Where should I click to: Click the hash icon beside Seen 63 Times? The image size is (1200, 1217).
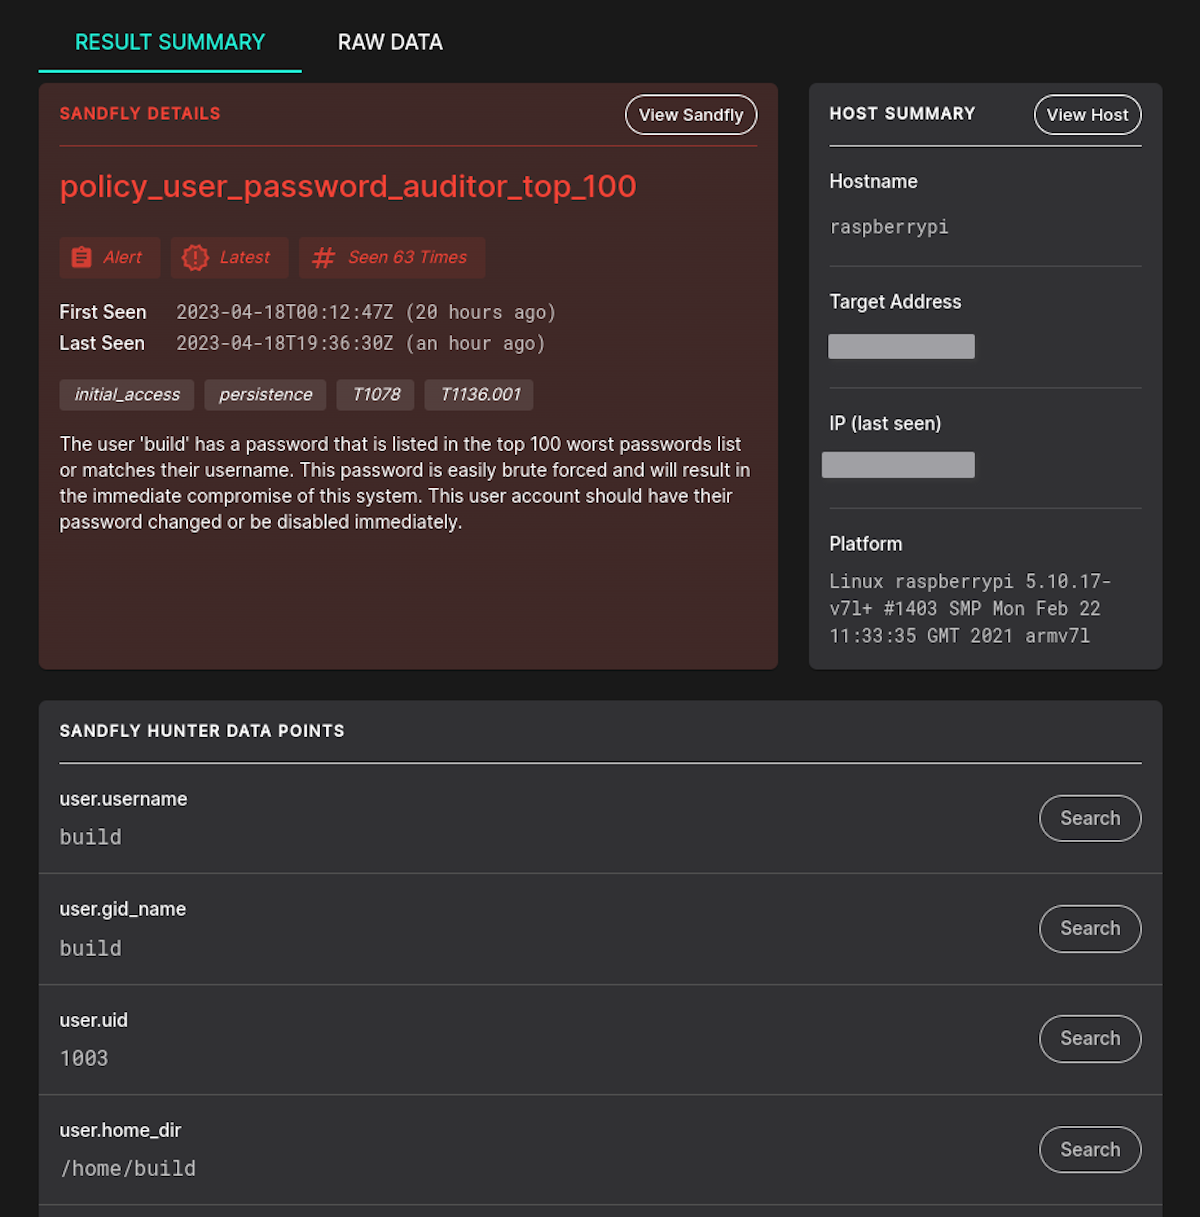[322, 257]
